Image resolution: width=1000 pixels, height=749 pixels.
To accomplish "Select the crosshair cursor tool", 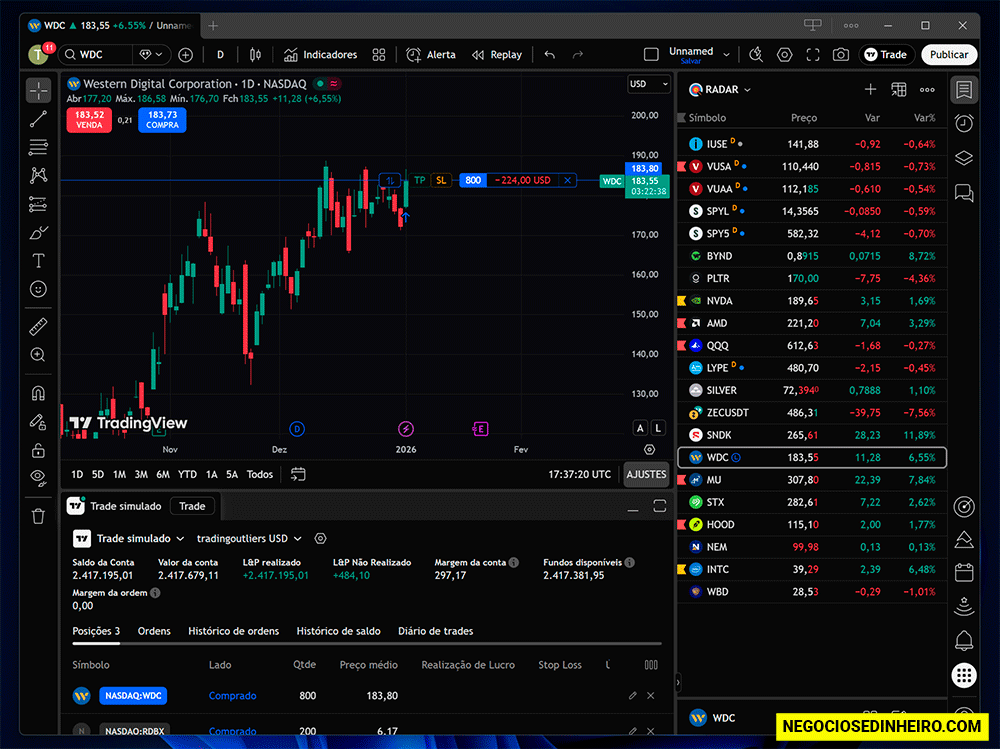I will (x=38, y=90).
